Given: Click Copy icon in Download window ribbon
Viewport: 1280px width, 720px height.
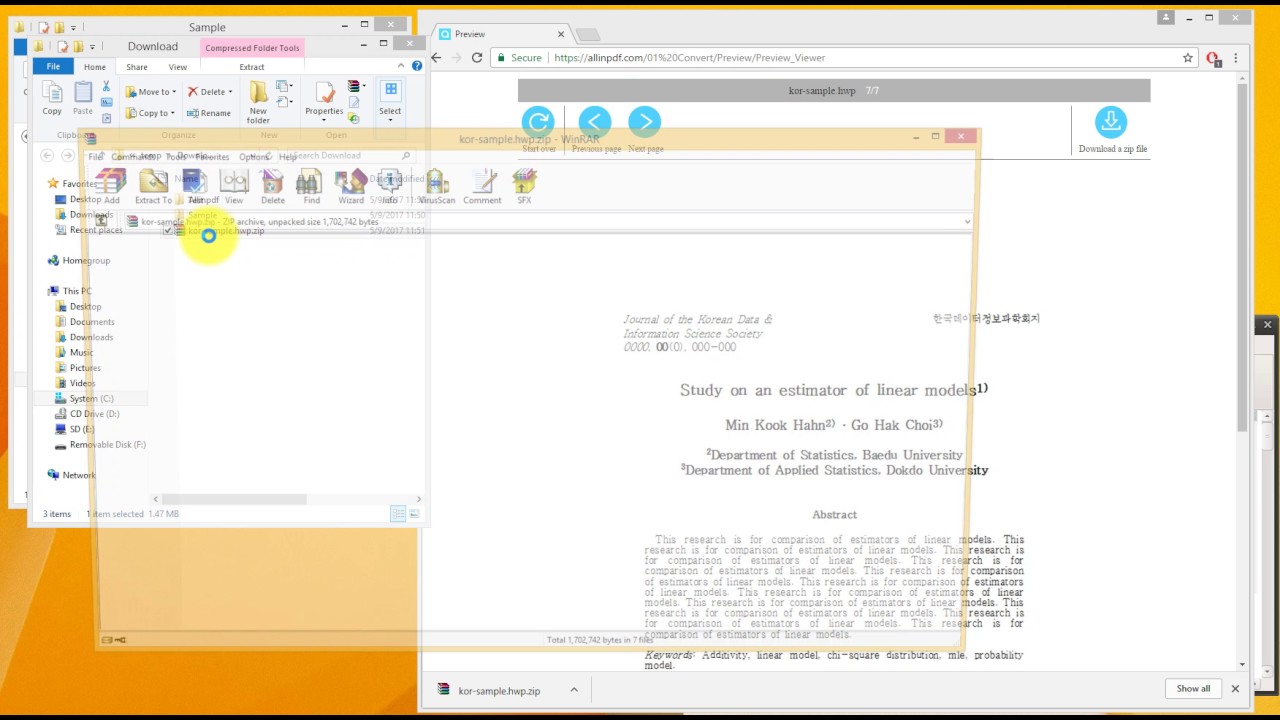Looking at the screenshot, I should click(x=52, y=93).
